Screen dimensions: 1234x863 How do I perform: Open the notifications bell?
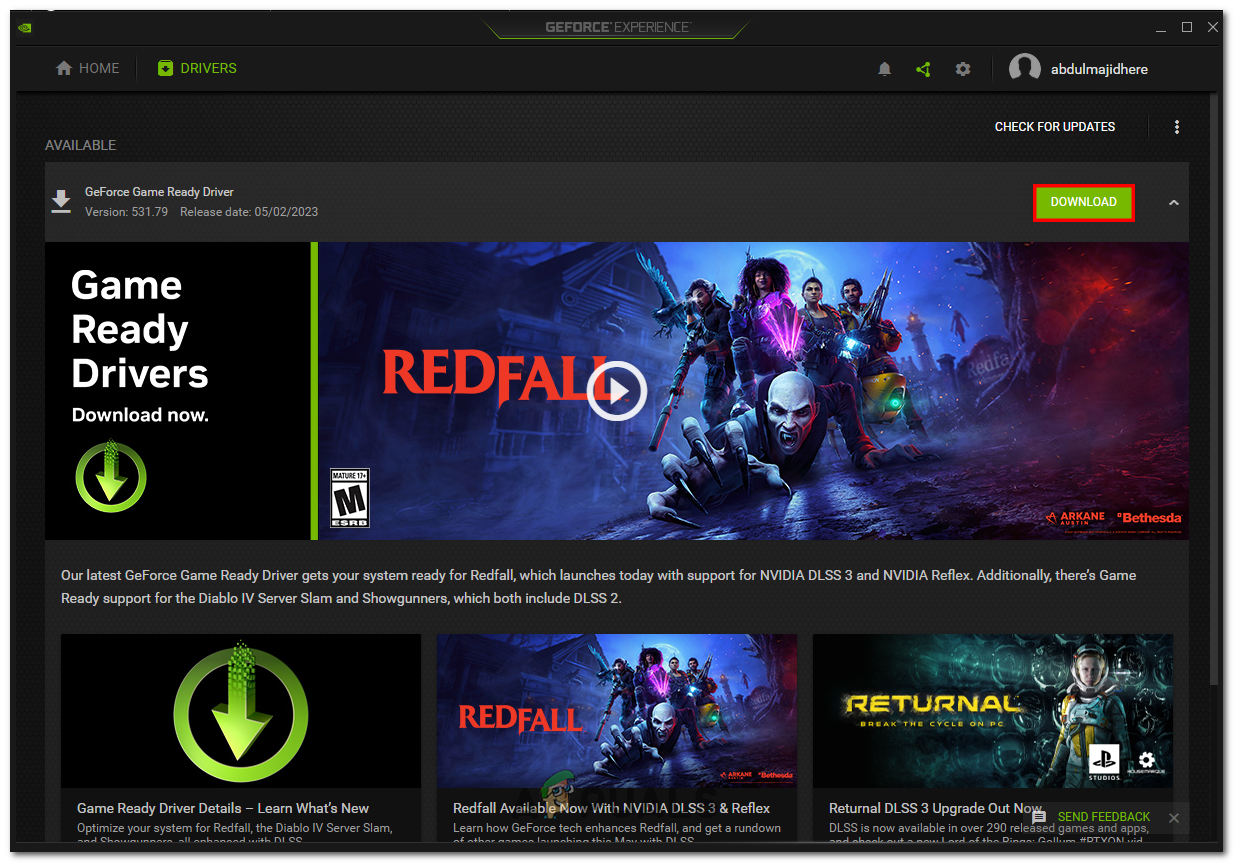(x=884, y=69)
